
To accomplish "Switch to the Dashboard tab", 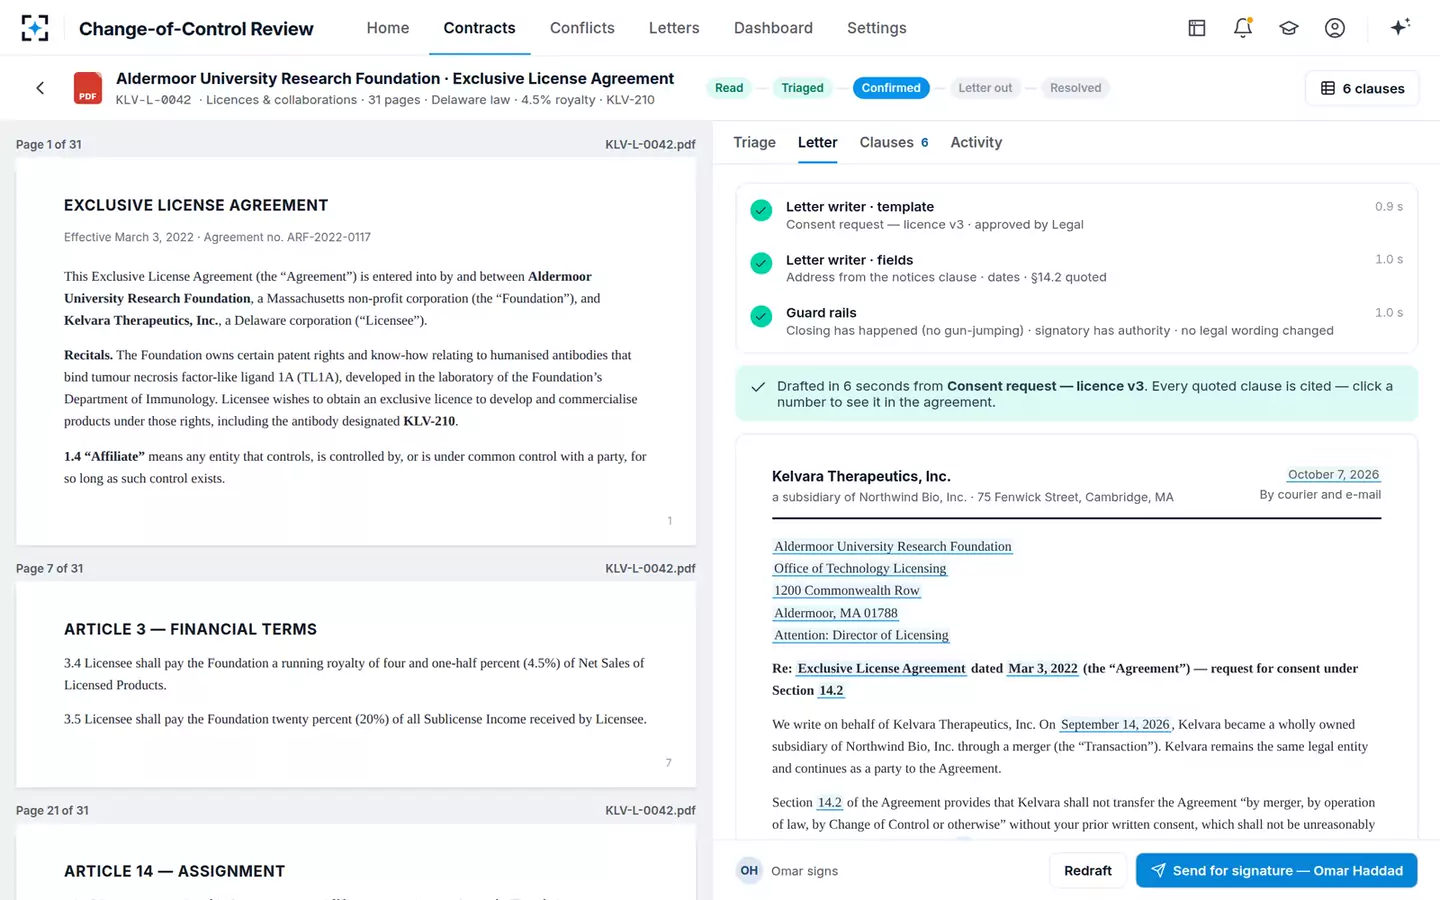I will (x=773, y=28).
